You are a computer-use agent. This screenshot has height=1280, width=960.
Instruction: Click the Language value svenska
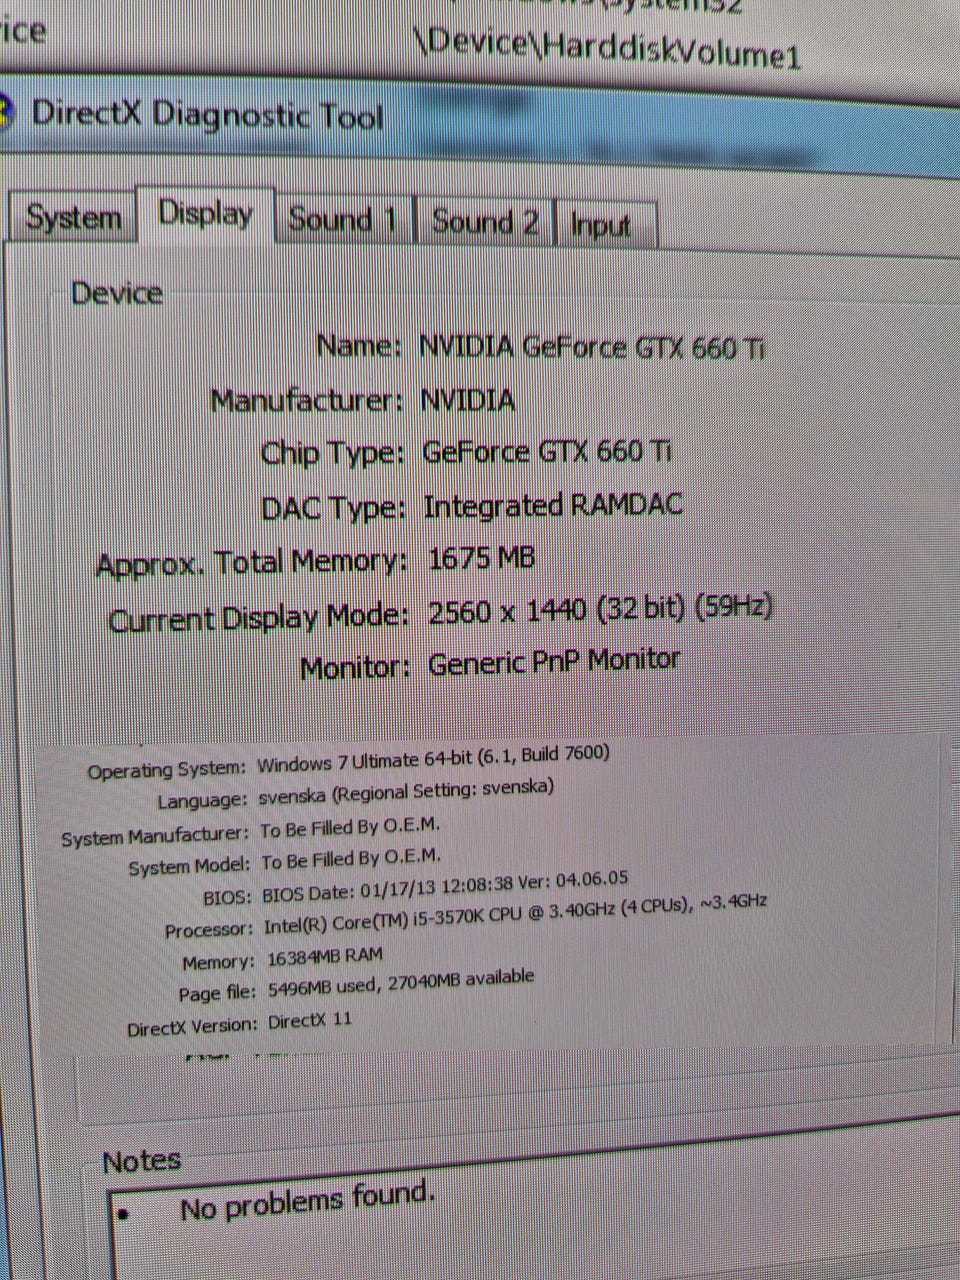point(406,793)
